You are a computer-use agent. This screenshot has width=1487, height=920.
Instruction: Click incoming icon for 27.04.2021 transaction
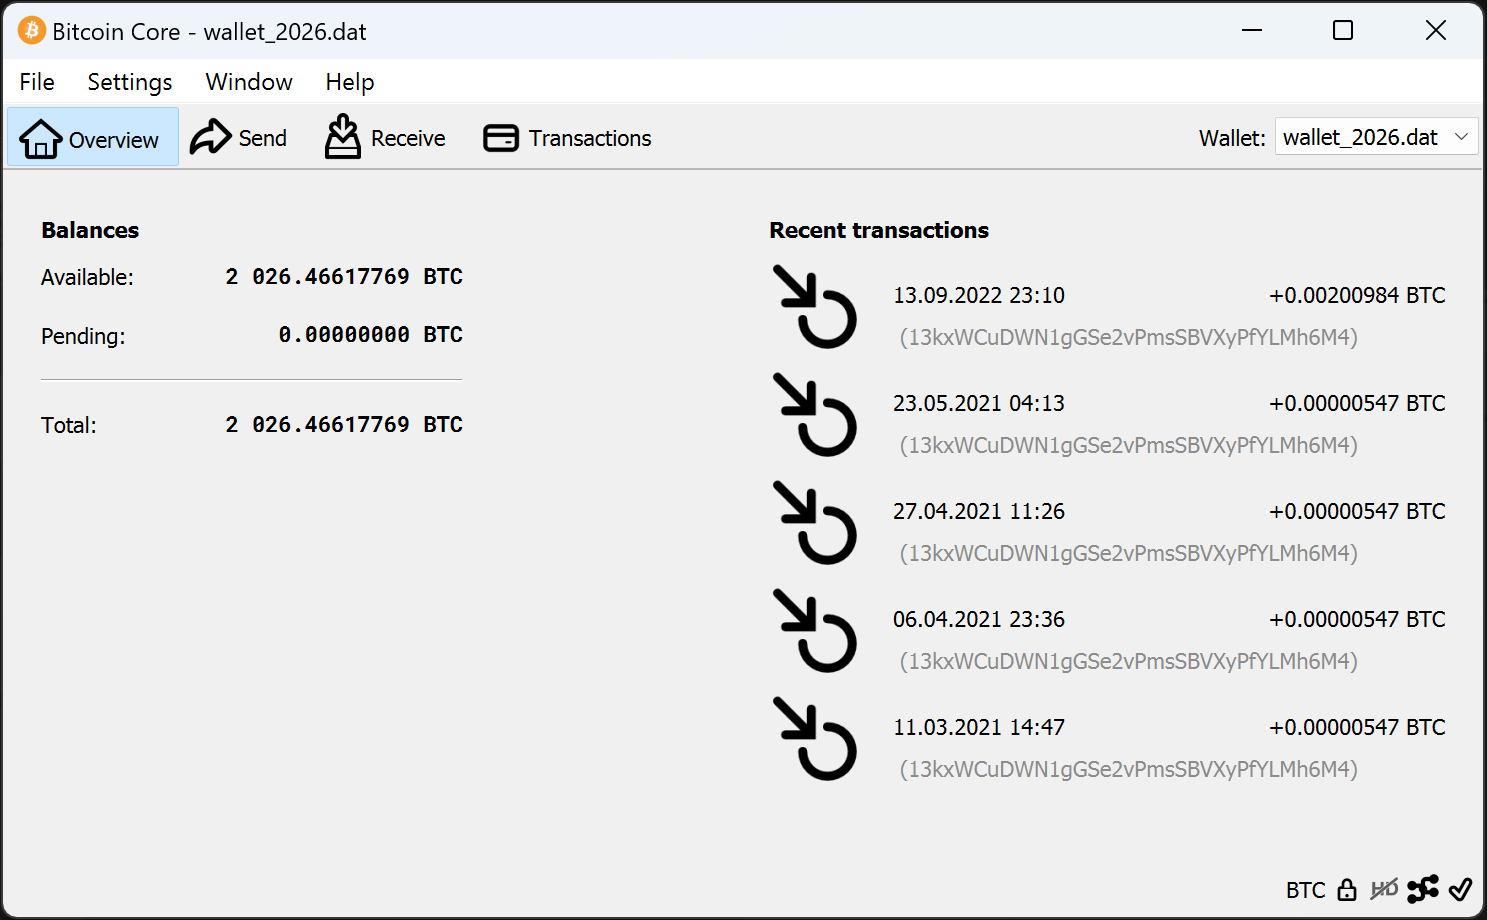point(815,523)
